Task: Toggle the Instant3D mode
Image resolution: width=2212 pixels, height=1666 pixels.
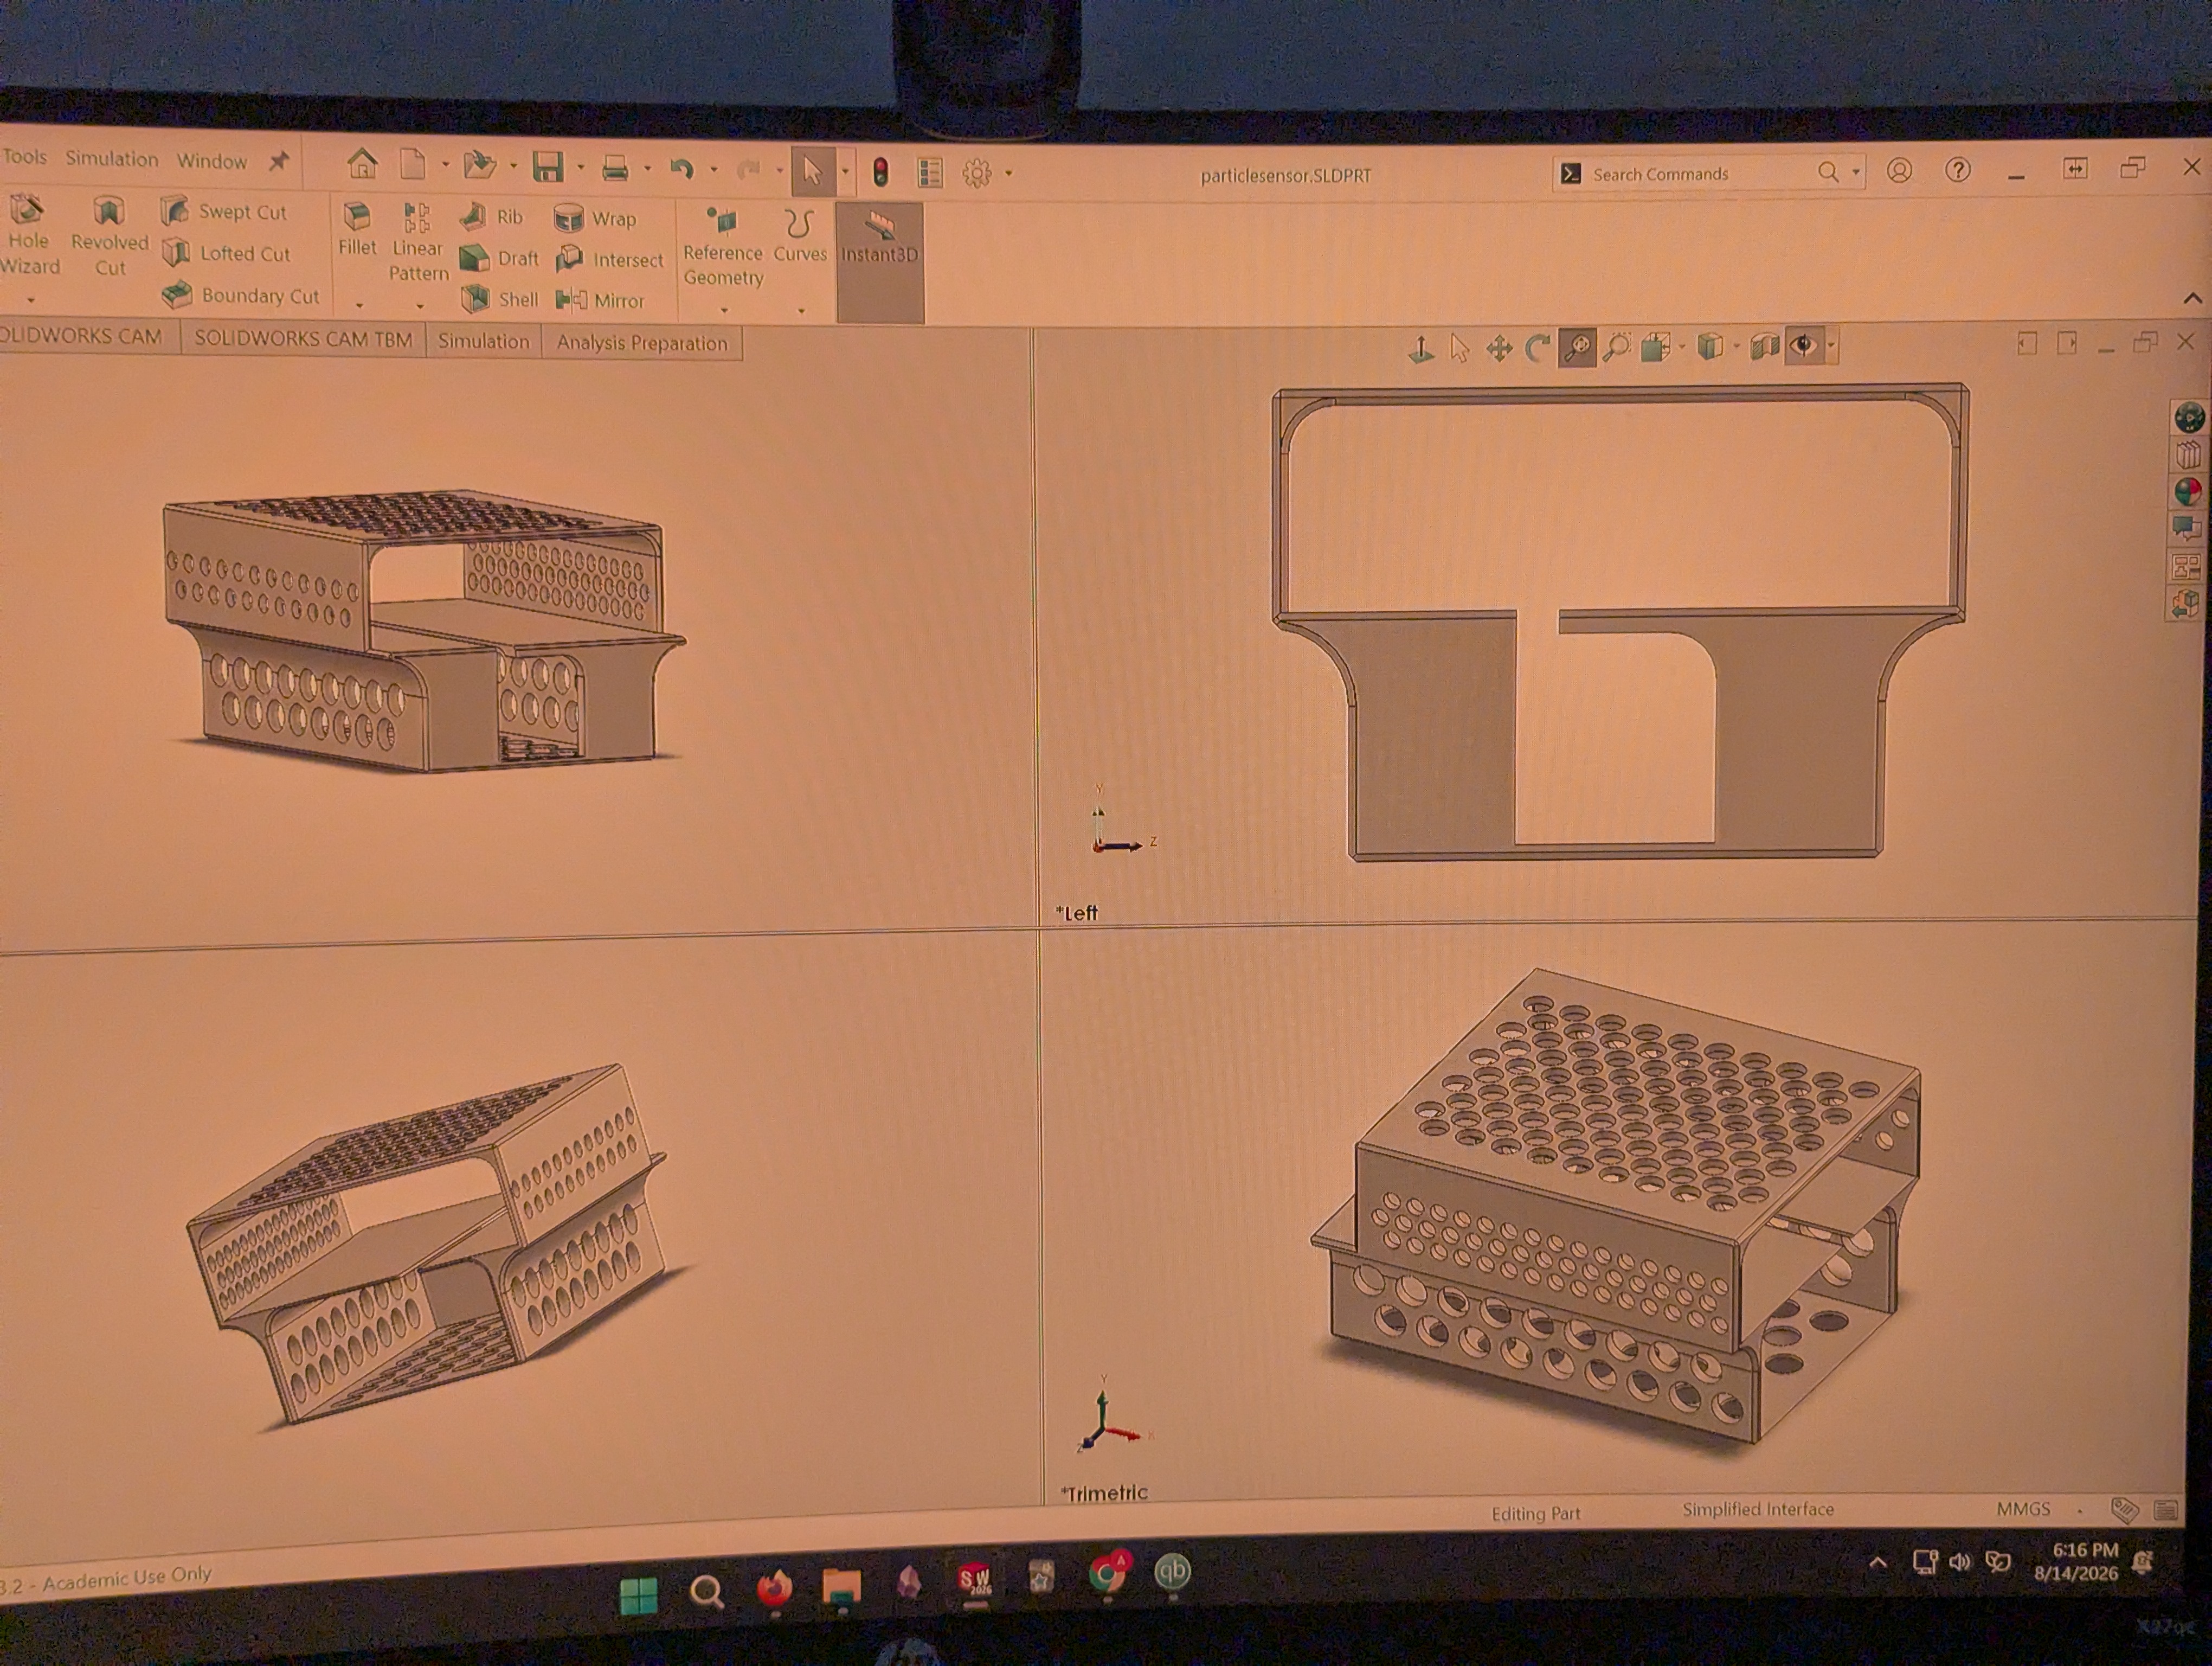Action: click(x=879, y=262)
